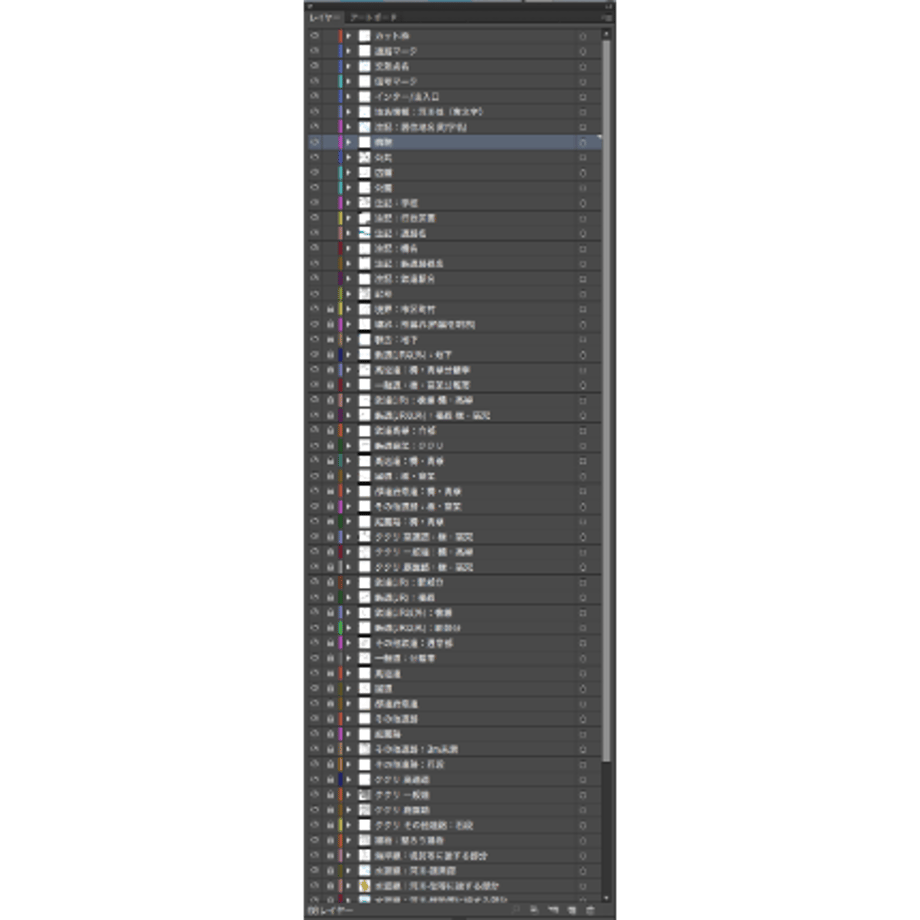The image size is (920, 920).
Task: Click the target circle of インター/出入口 layer
Action: click(583, 97)
